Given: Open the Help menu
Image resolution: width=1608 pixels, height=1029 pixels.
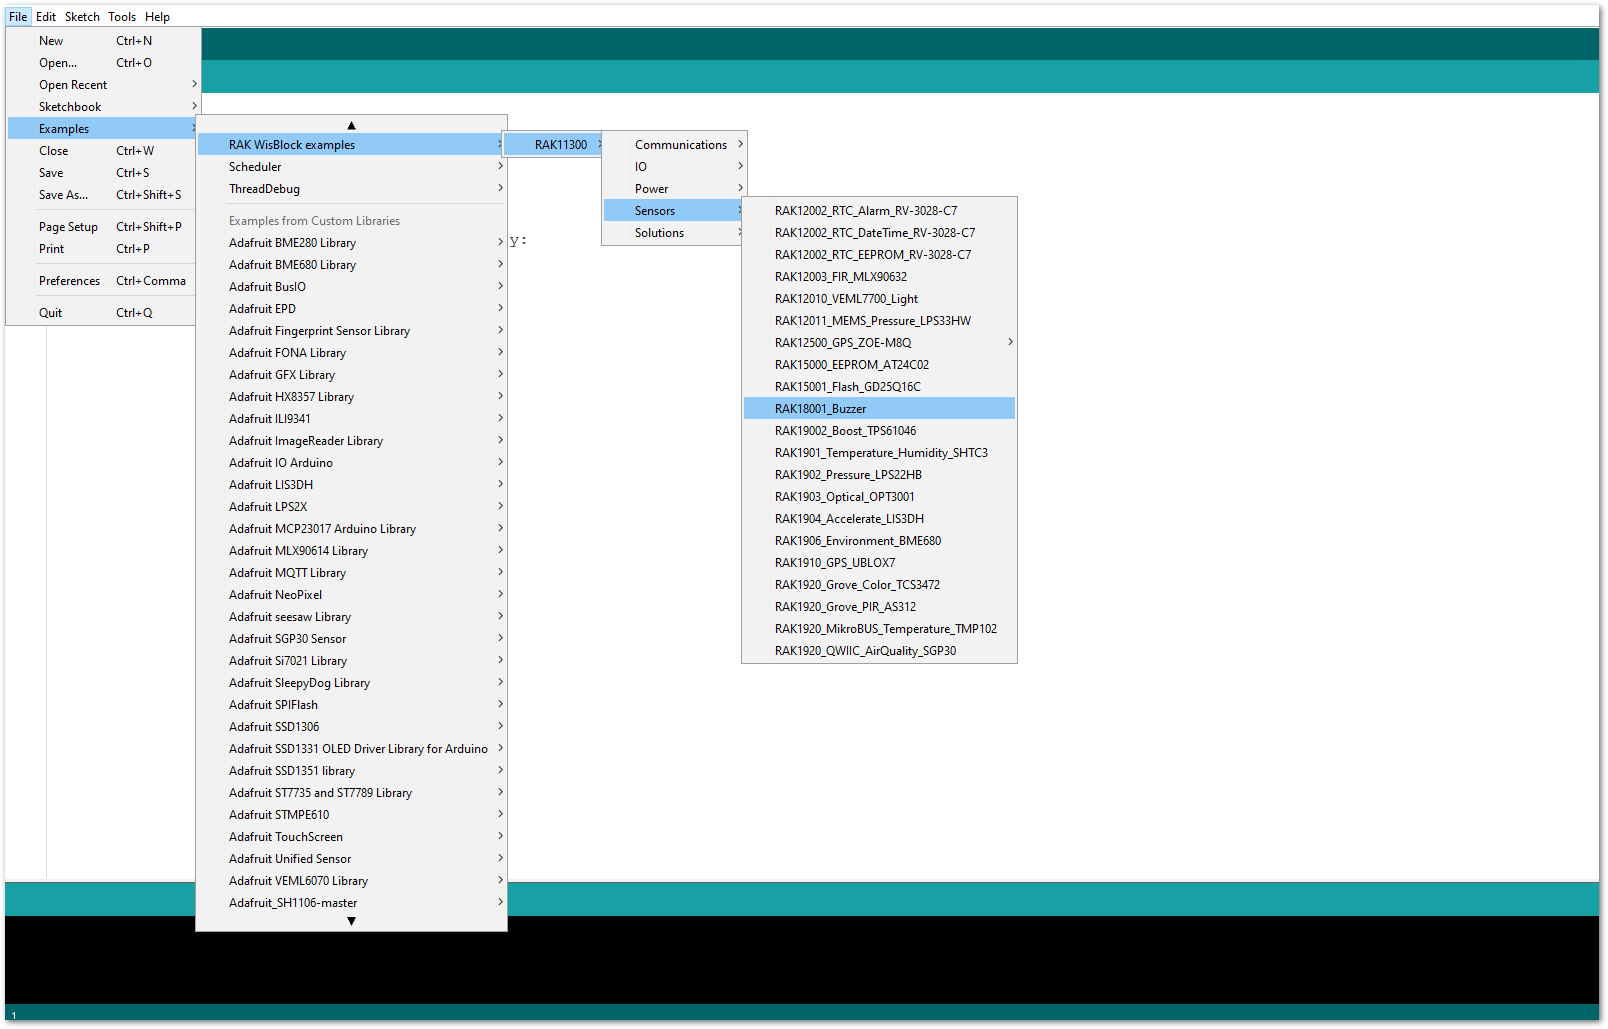Looking at the screenshot, I should coord(157,17).
